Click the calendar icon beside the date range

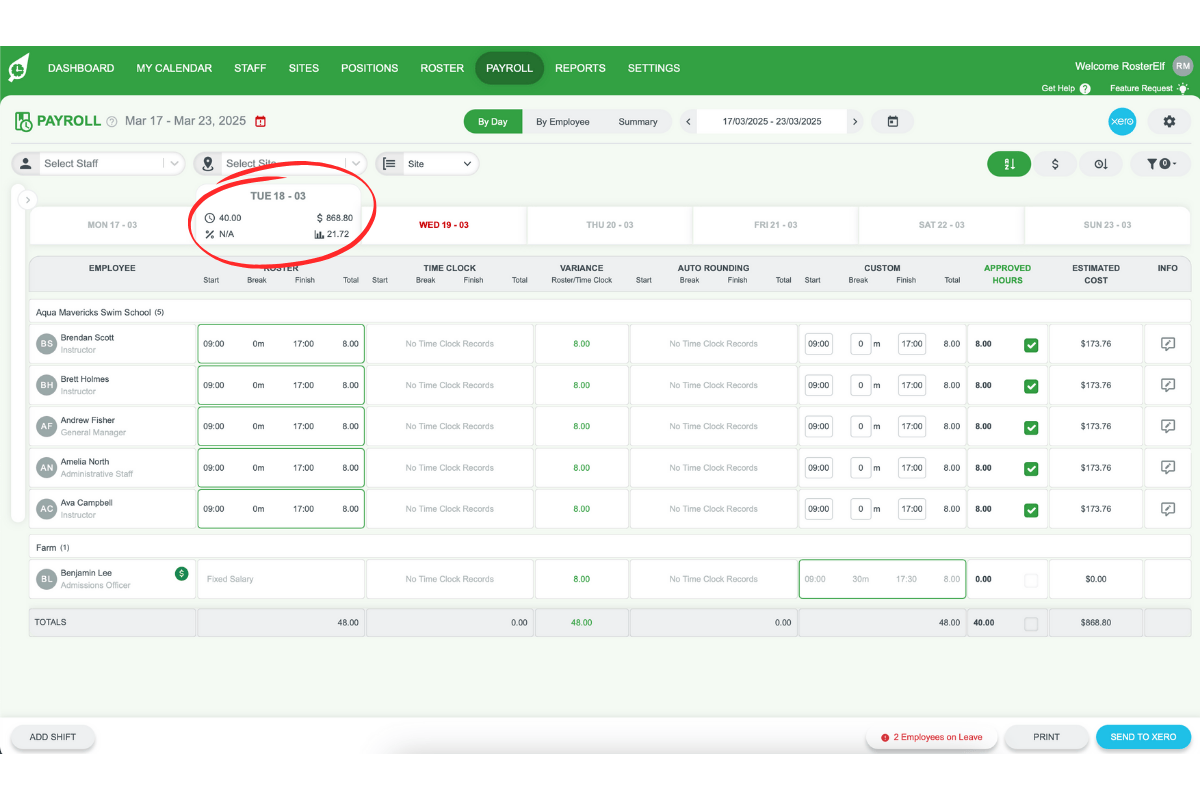(x=892, y=121)
